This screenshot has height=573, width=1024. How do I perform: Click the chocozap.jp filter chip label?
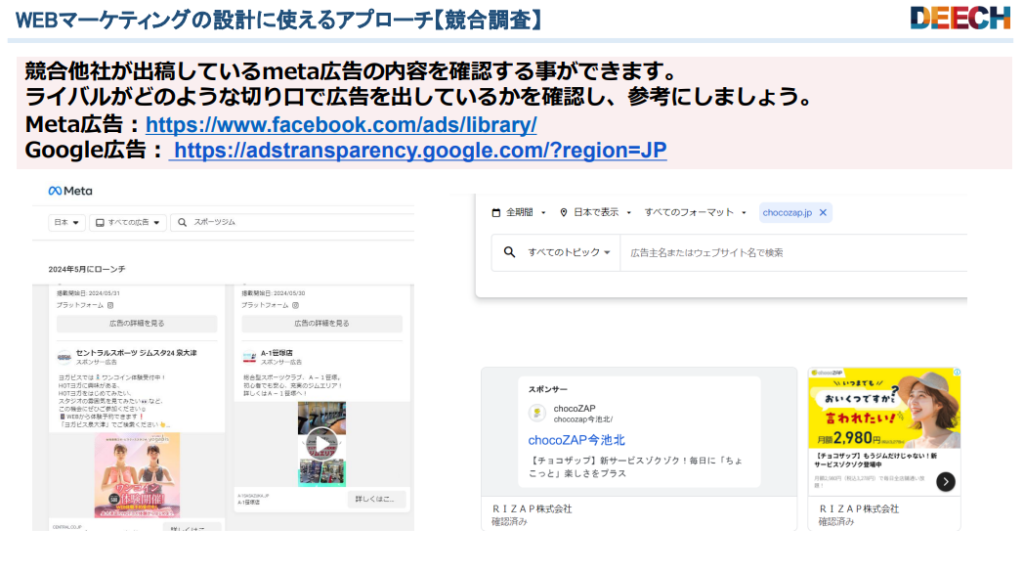coord(787,212)
